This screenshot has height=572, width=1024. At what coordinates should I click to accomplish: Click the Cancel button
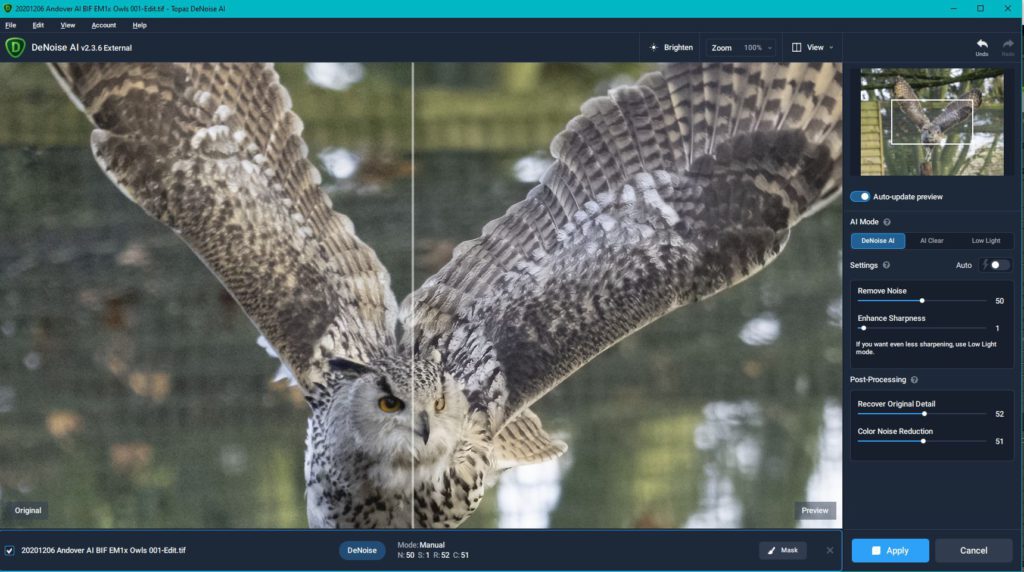pos(973,550)
